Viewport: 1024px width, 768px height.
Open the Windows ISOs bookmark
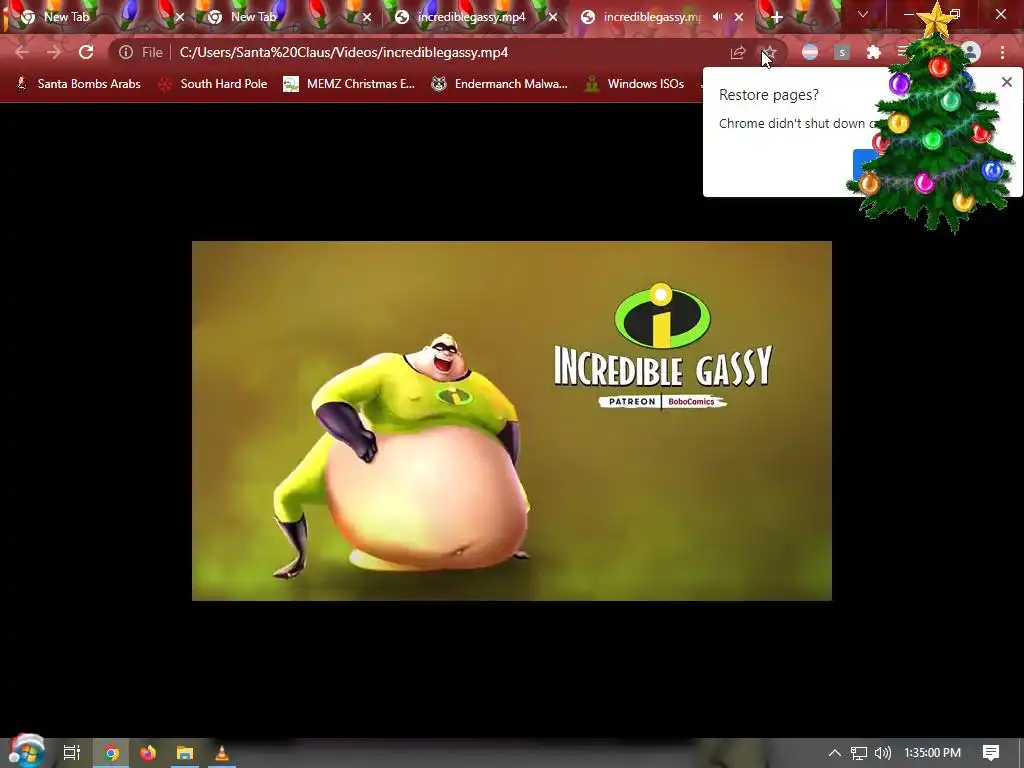point(634,84)
